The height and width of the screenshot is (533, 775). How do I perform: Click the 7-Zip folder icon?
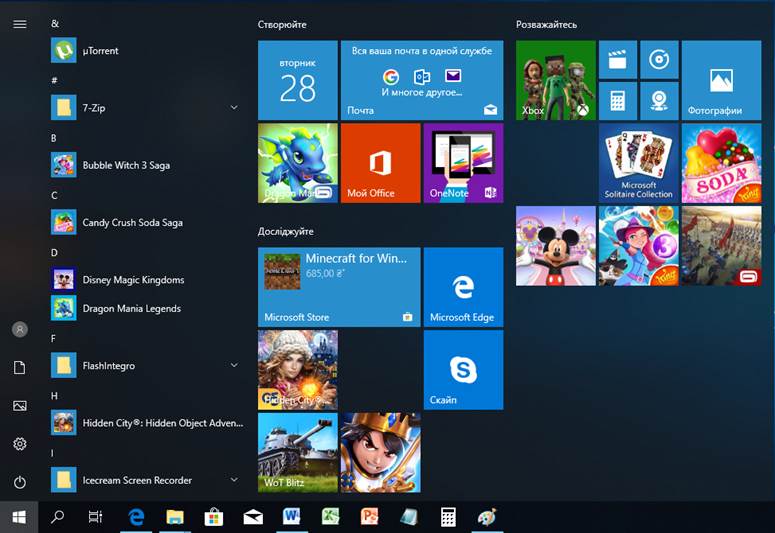pyautogui.click(x=64, y=107)
